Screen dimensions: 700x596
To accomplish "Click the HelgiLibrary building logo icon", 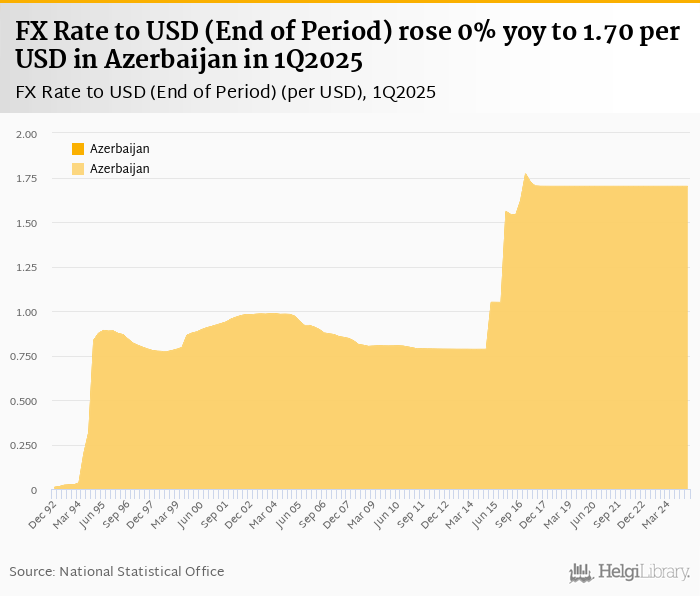I will [x=582, y=572].
